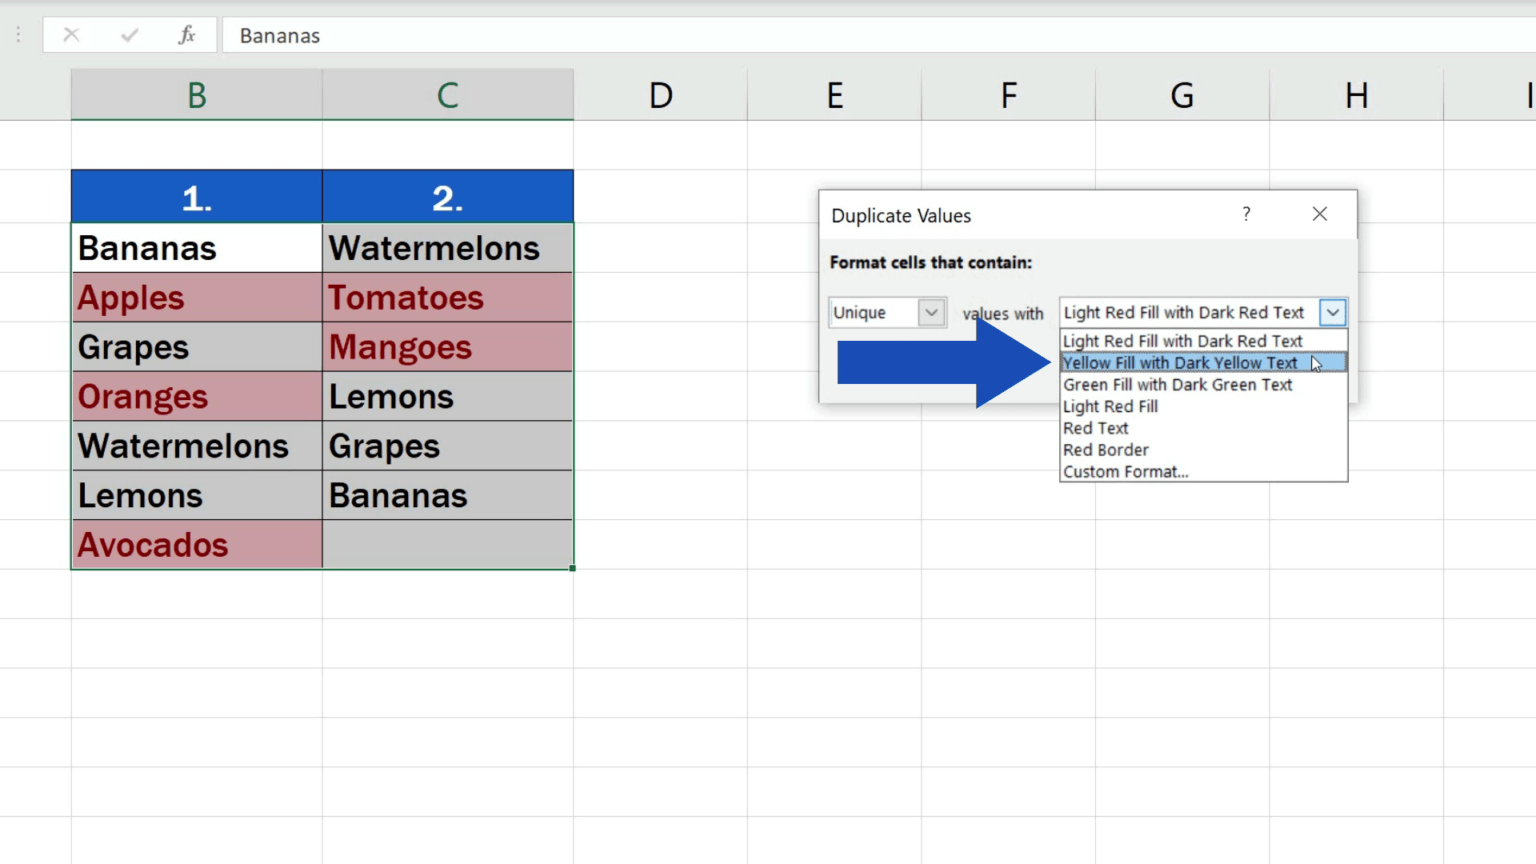Screen dimensions: 1536x864
Task: Close the Duplicate Values dialog
Action: click(x=1320, y=214)
